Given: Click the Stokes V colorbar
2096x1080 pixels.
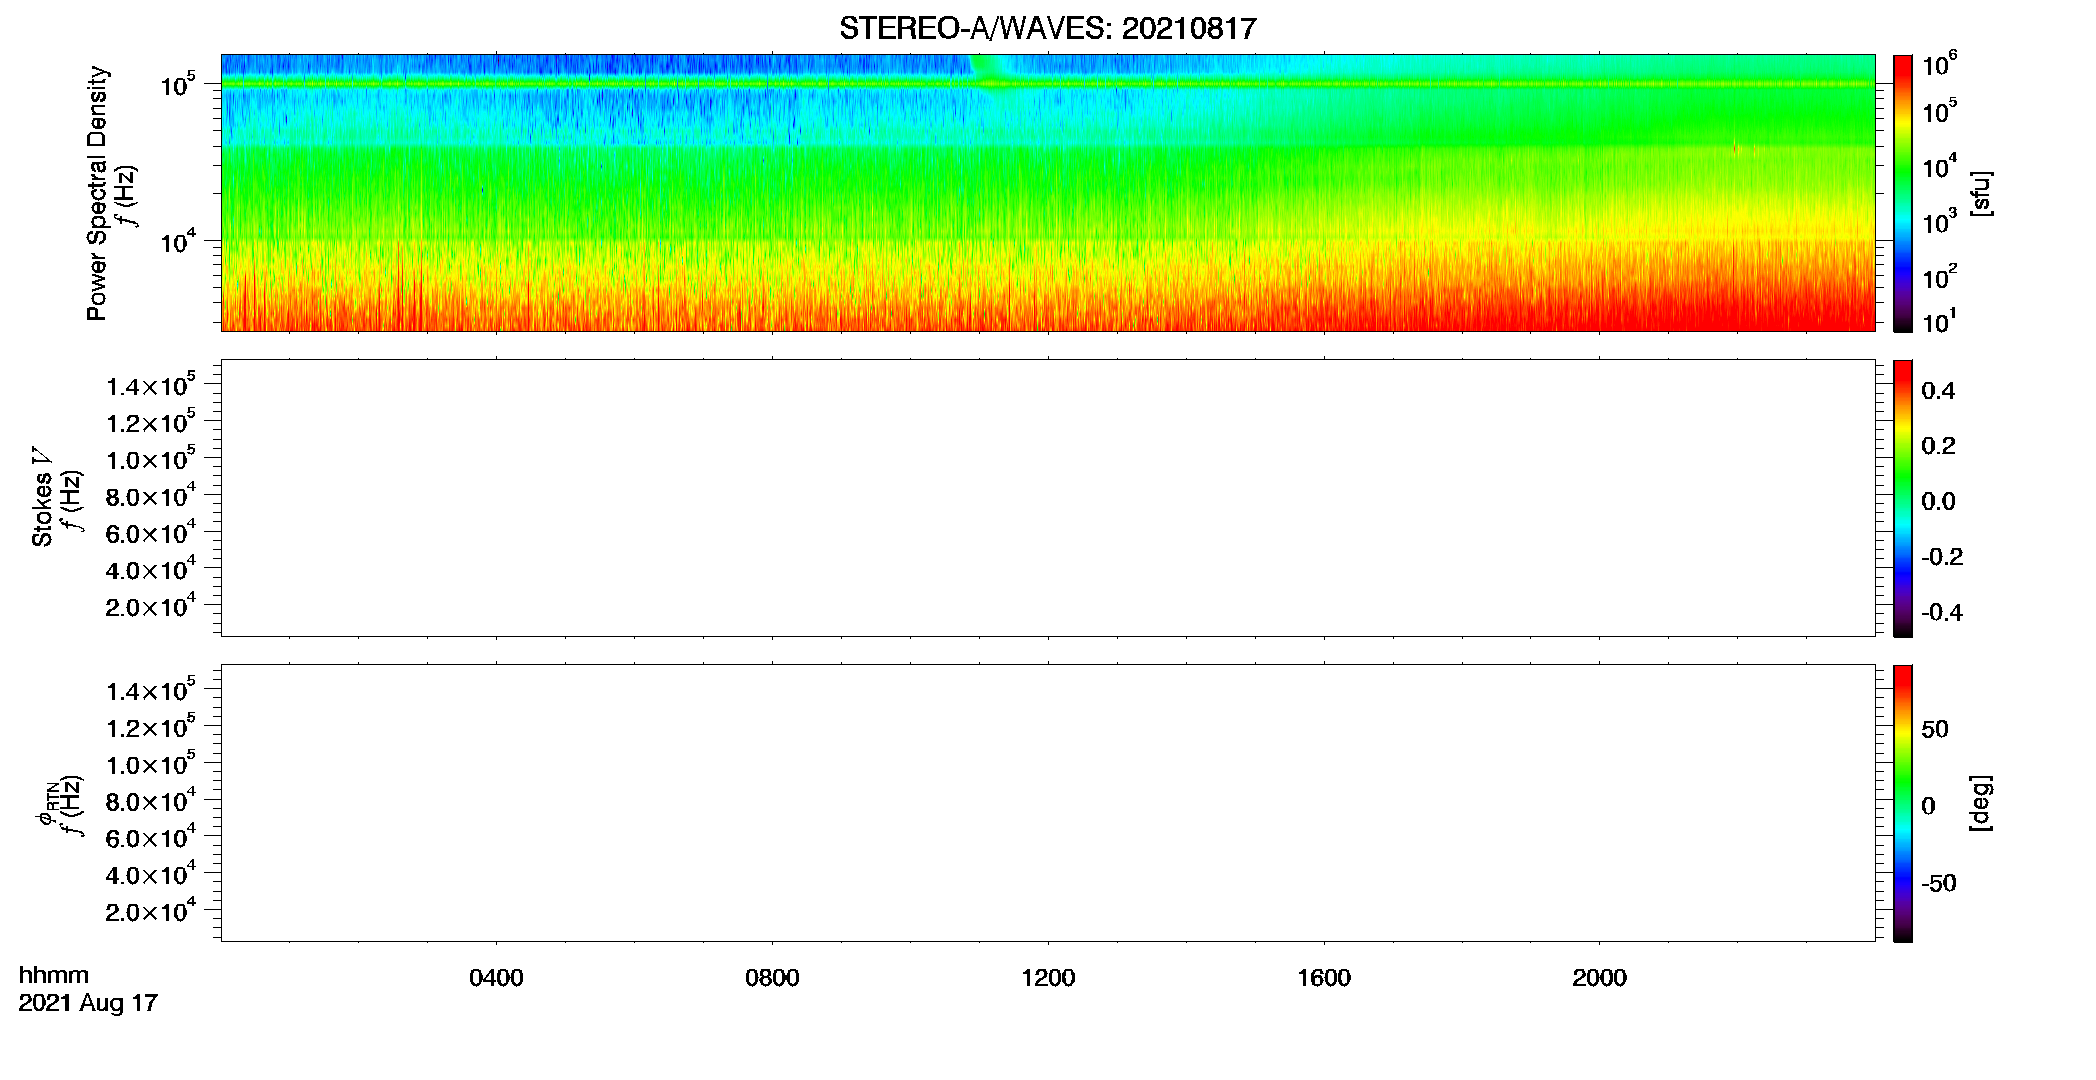Looking at the screenshot, I should [1903, 498].
